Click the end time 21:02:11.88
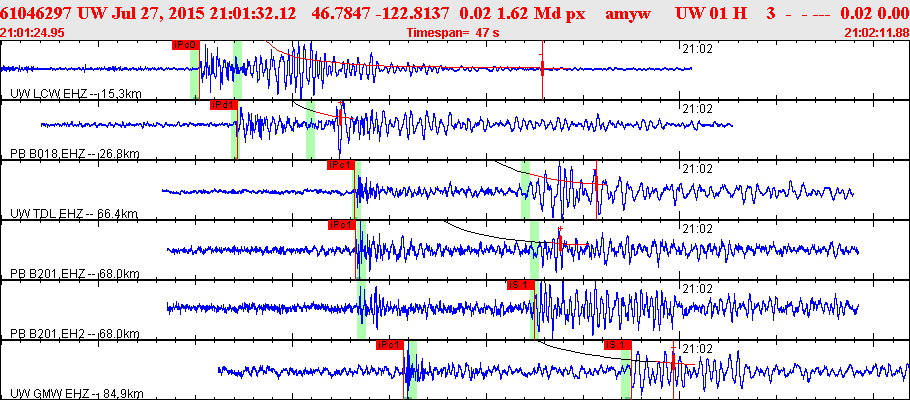This screenshot has width=910, height=400. [x=875, y=33]
